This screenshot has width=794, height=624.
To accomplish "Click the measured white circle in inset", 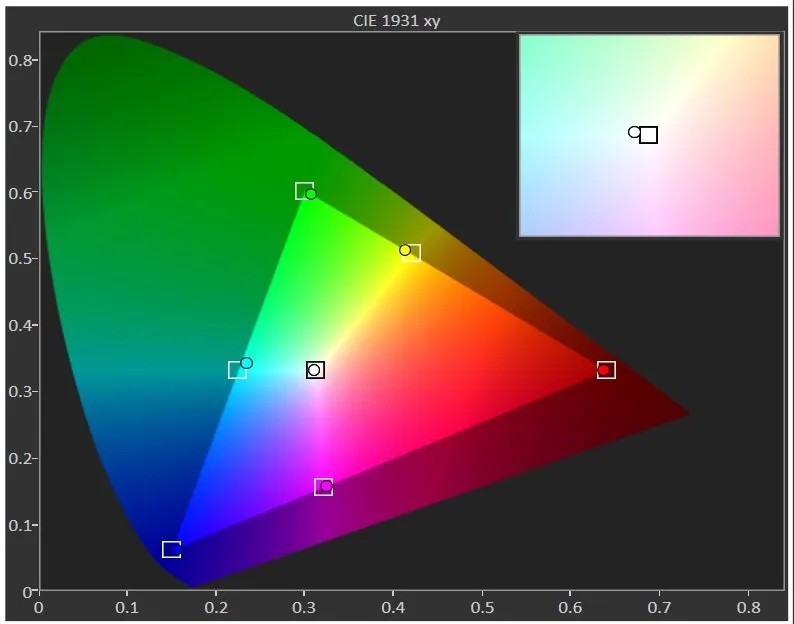I will coord(634,132).
